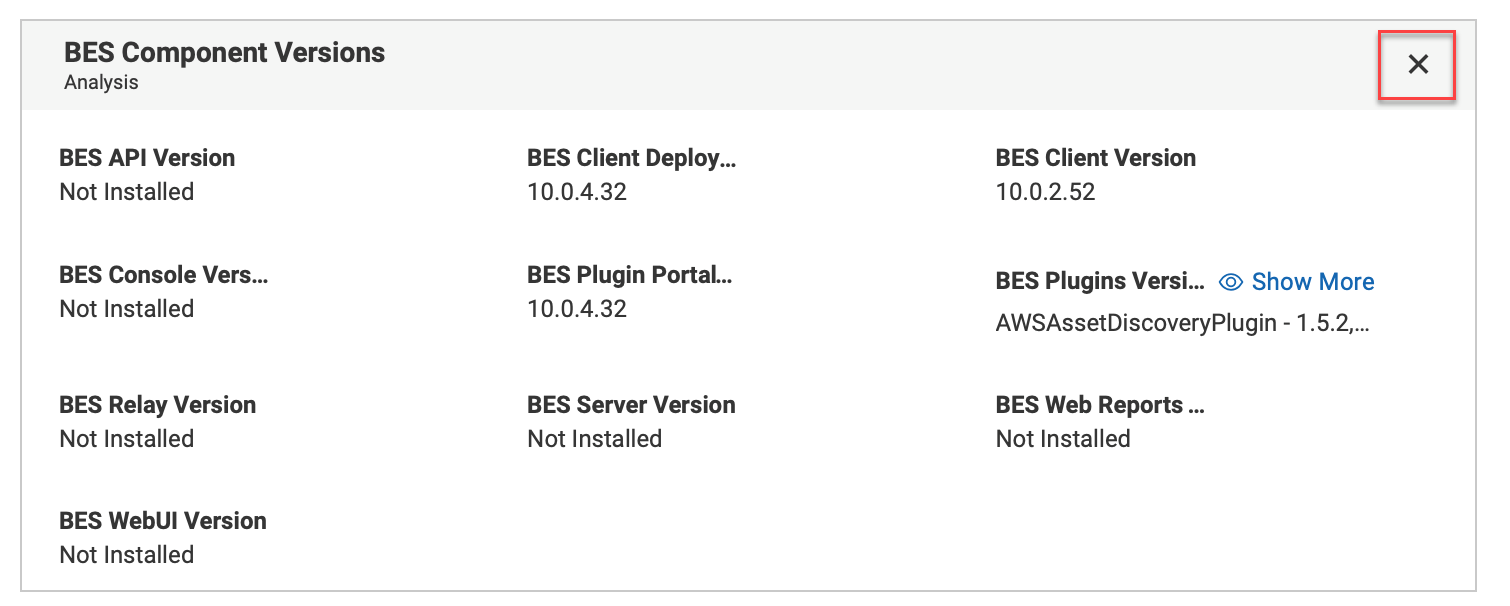Select the BES Client Version label
This screenshot has width=1510, height=606.
(x=1095, y=158)
